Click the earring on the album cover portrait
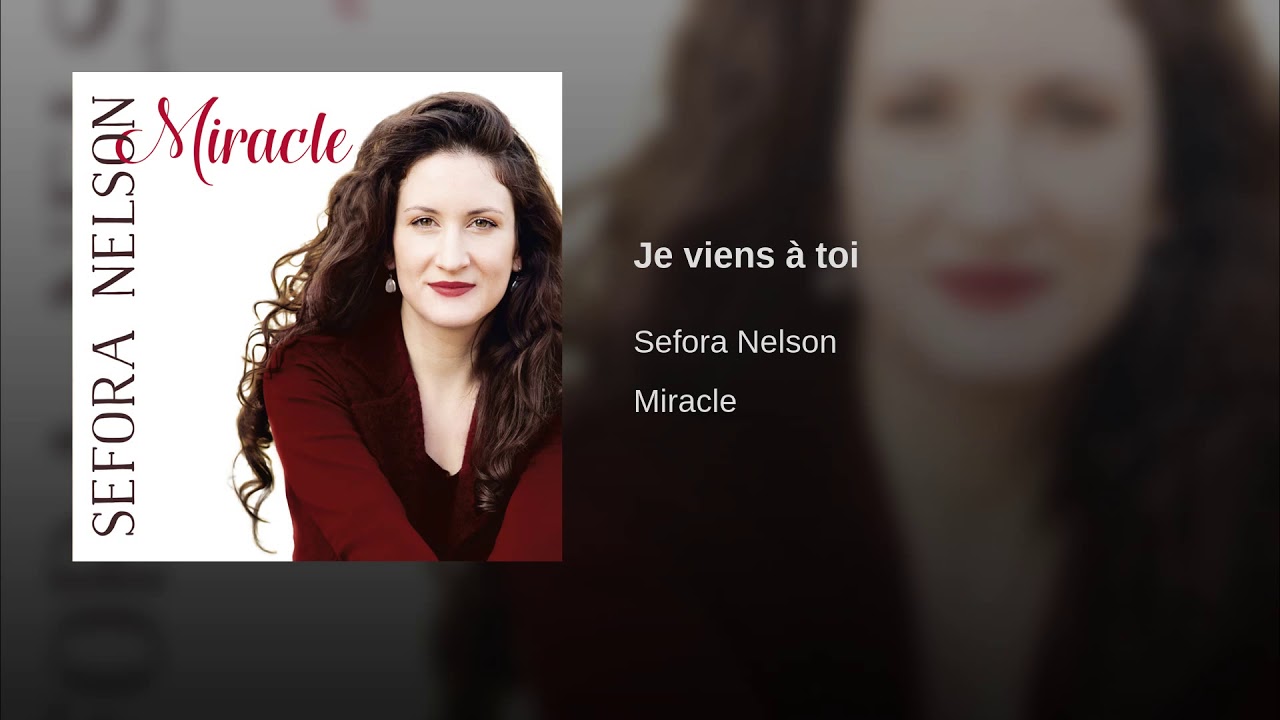This screenshot has height=720, width=1280. click(x=391, y=283)
